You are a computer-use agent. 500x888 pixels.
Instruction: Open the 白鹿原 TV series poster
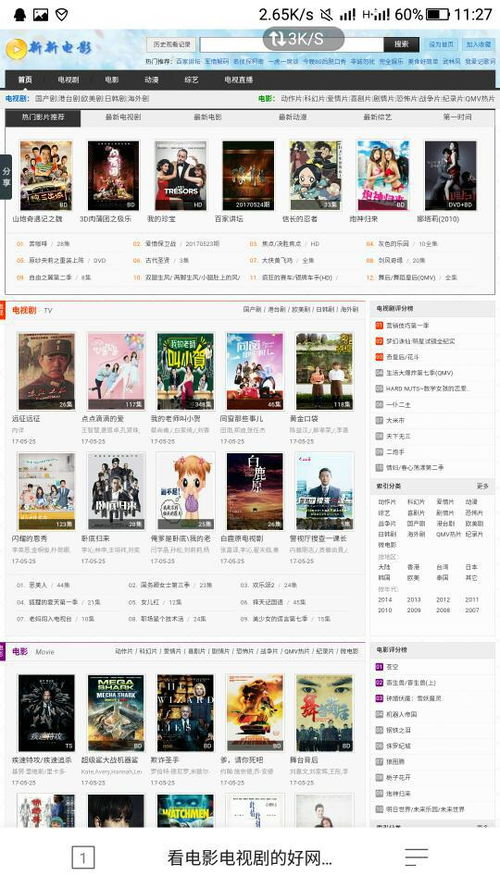click(254, 491)
